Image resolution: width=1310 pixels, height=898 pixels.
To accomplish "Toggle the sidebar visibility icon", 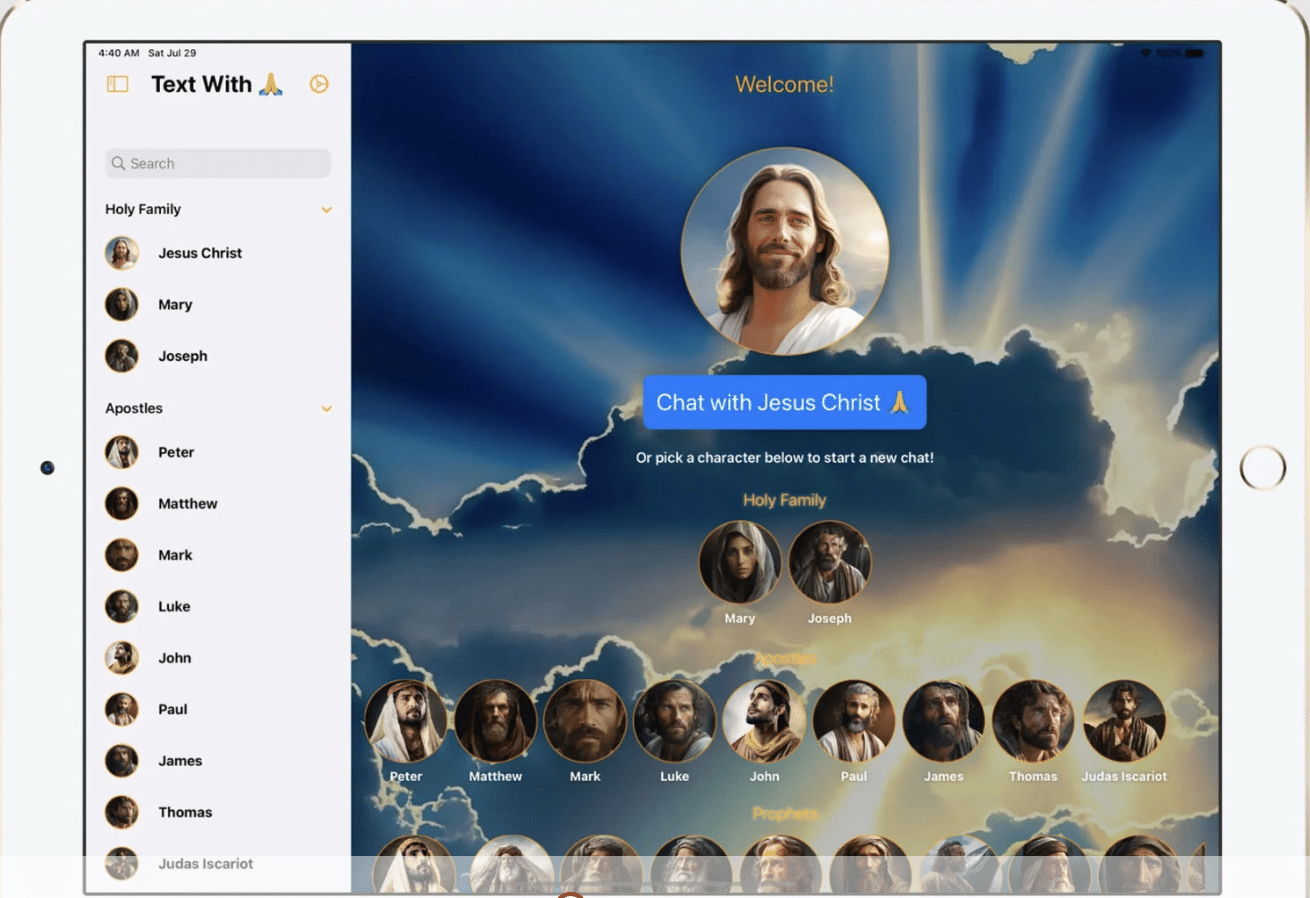I will pyautogui.click(x=117, y=84).
